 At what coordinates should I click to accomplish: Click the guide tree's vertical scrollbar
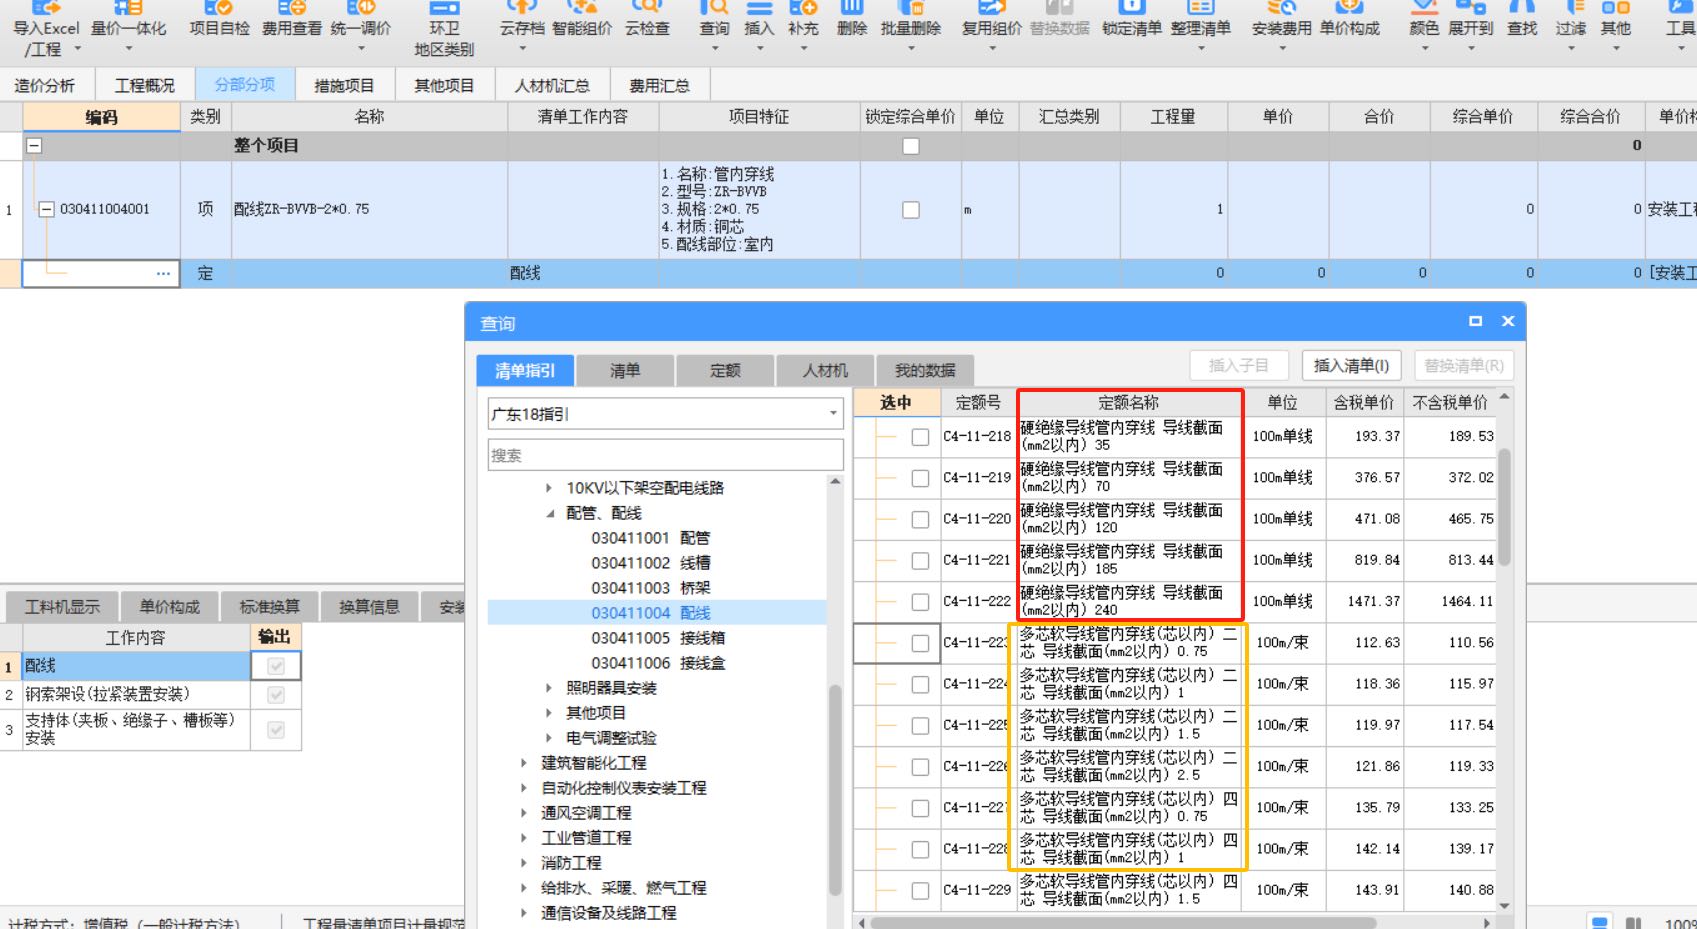(x=835, y=790)
